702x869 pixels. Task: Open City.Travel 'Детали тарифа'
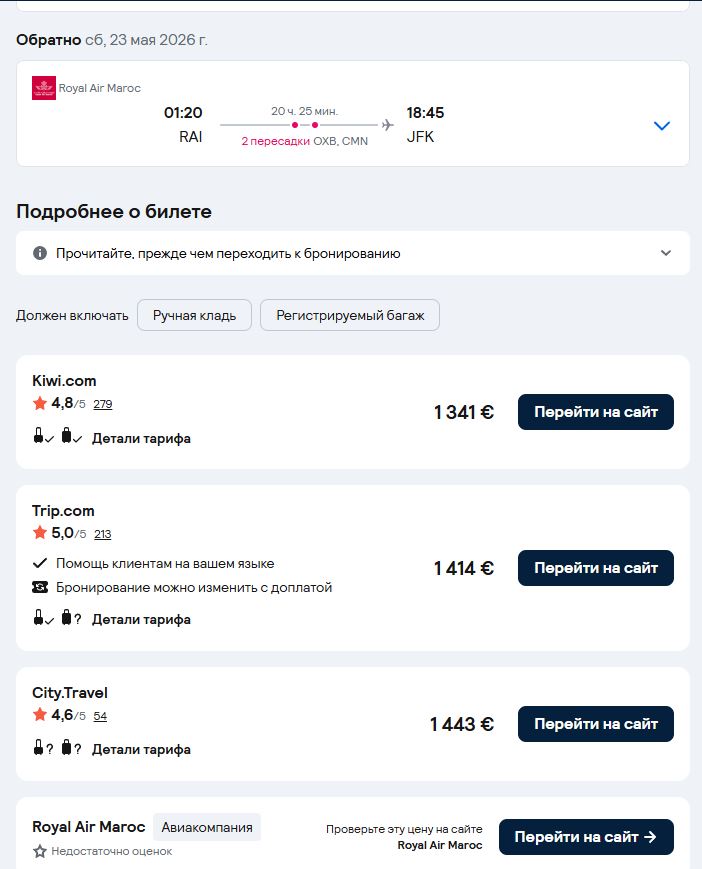[141, 749]
